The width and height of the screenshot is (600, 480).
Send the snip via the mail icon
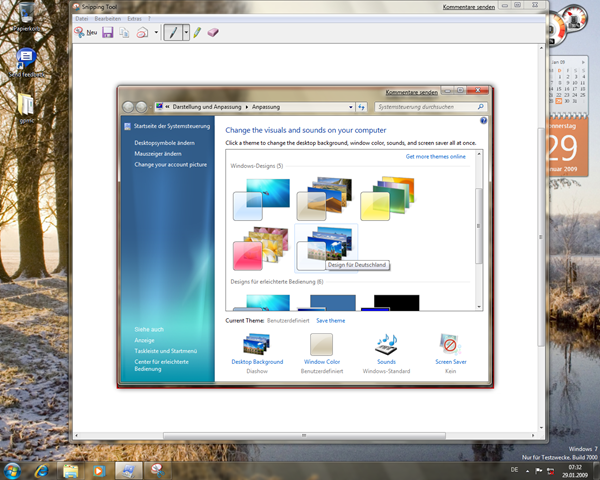click(142, 33)
